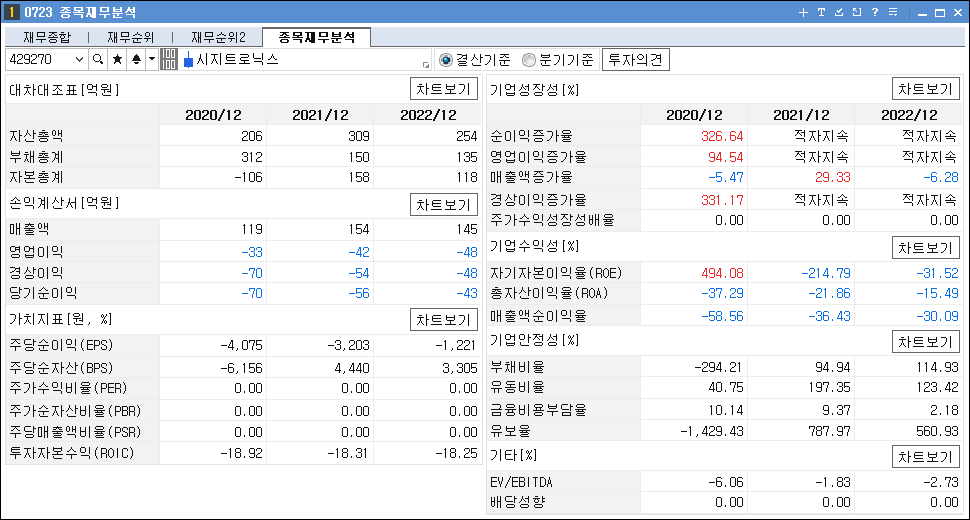Click the 주당순자산(BPS) value 4,440

351,368
